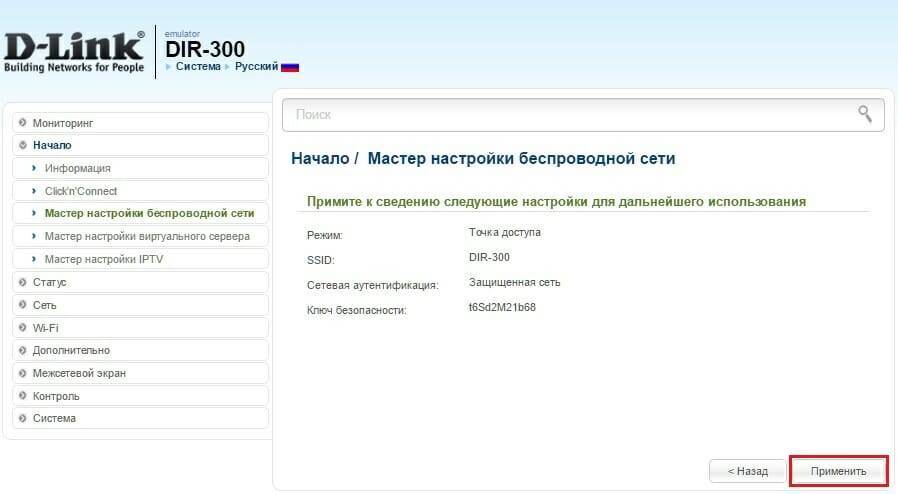Click the Примите к сведению section heading
898x494 pixels.
[x=556, y=201]
